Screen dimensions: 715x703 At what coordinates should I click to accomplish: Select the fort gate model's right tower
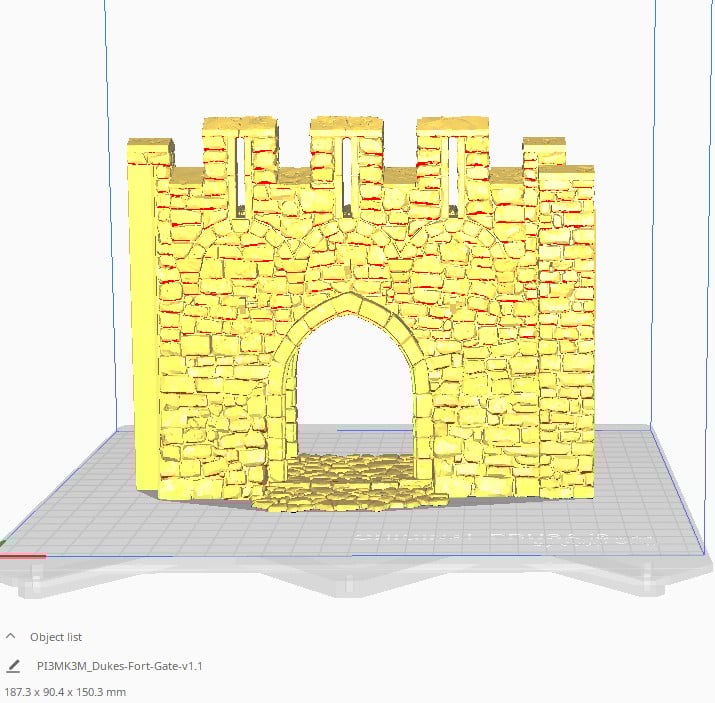tap(567, 330)
